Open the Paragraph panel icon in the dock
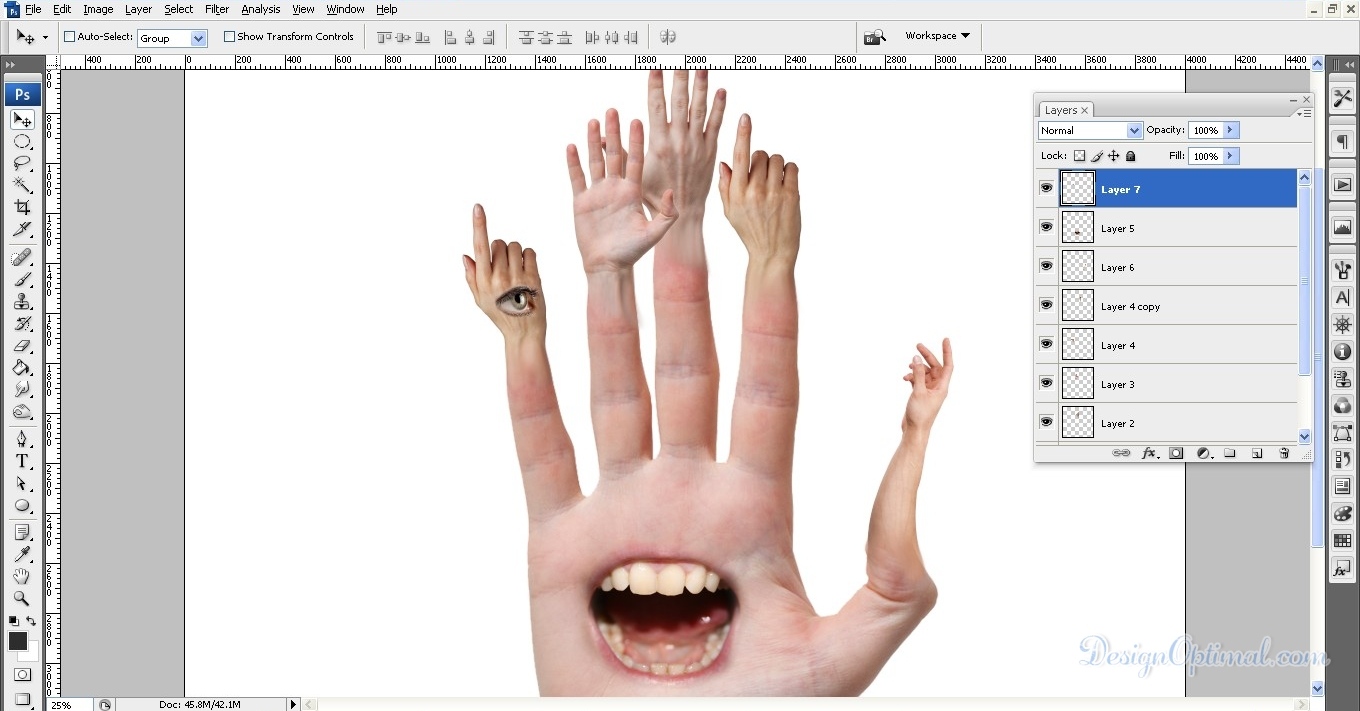Image resolution: width=1360 pixels, height=711 pixels. tap(1342, 142)
